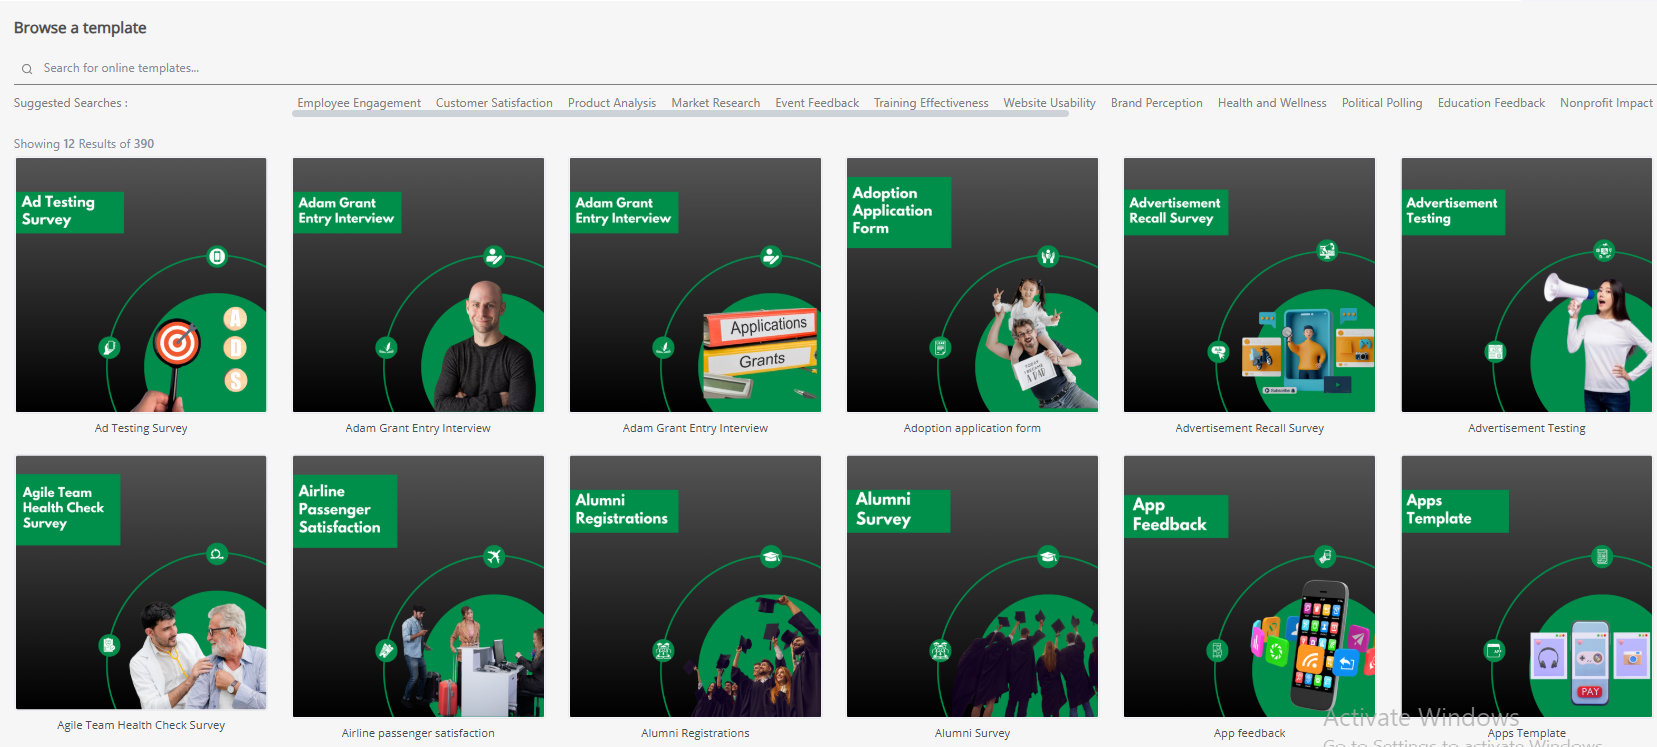Click the top icon on Agile Team card
Image resolution: width=1657 pixels, height=747 pixels.
[217, 554]
